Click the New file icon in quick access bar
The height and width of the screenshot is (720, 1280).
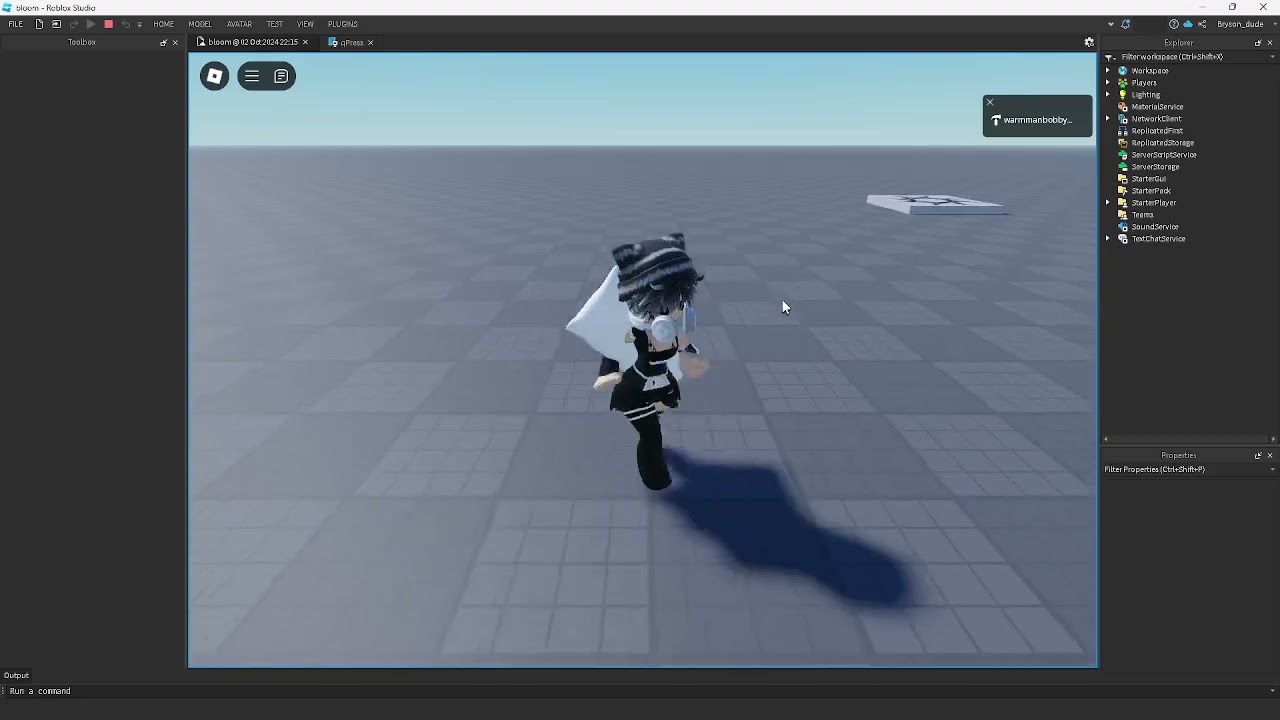pyautogui.click(x=40, y=24)
